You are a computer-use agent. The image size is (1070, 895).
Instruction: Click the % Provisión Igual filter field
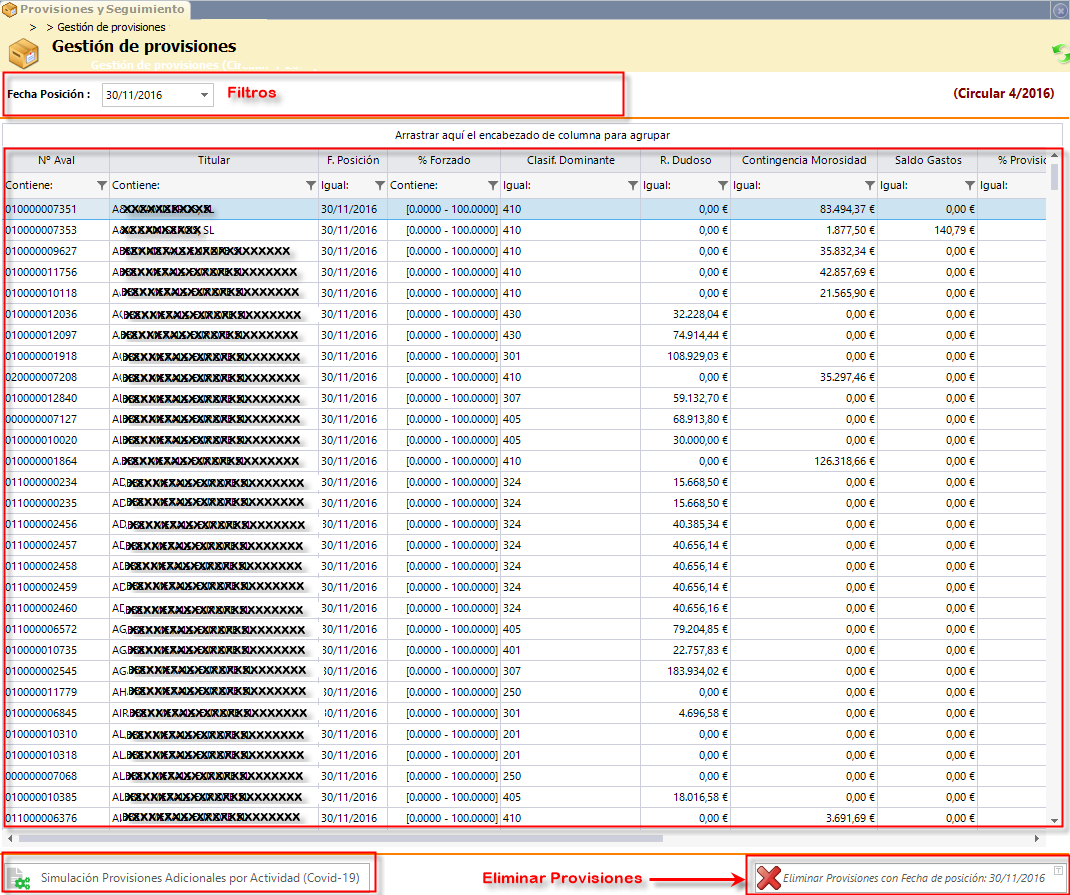1012,186
